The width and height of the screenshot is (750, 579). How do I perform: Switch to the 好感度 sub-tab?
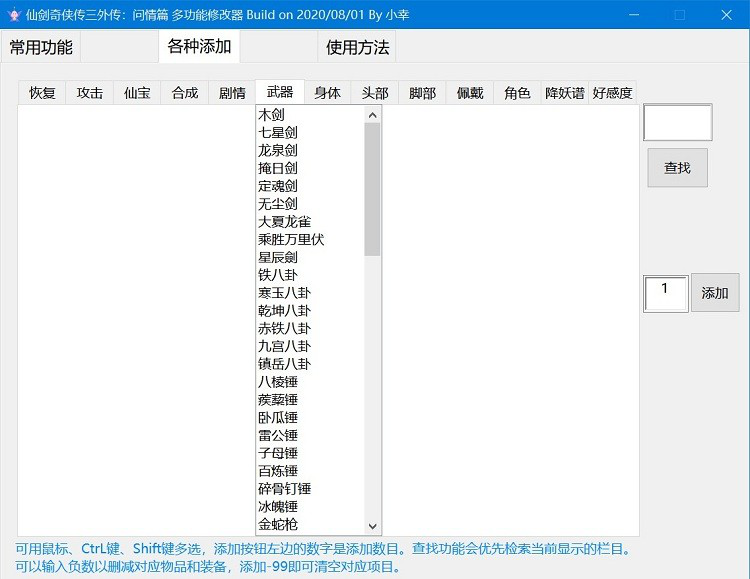pyautogui.click(x=612, y=93)
